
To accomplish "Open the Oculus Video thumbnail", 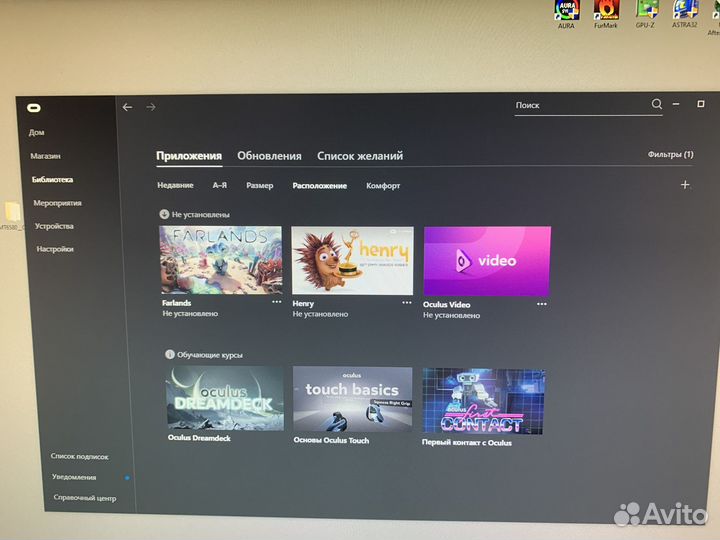I will 487,261.
